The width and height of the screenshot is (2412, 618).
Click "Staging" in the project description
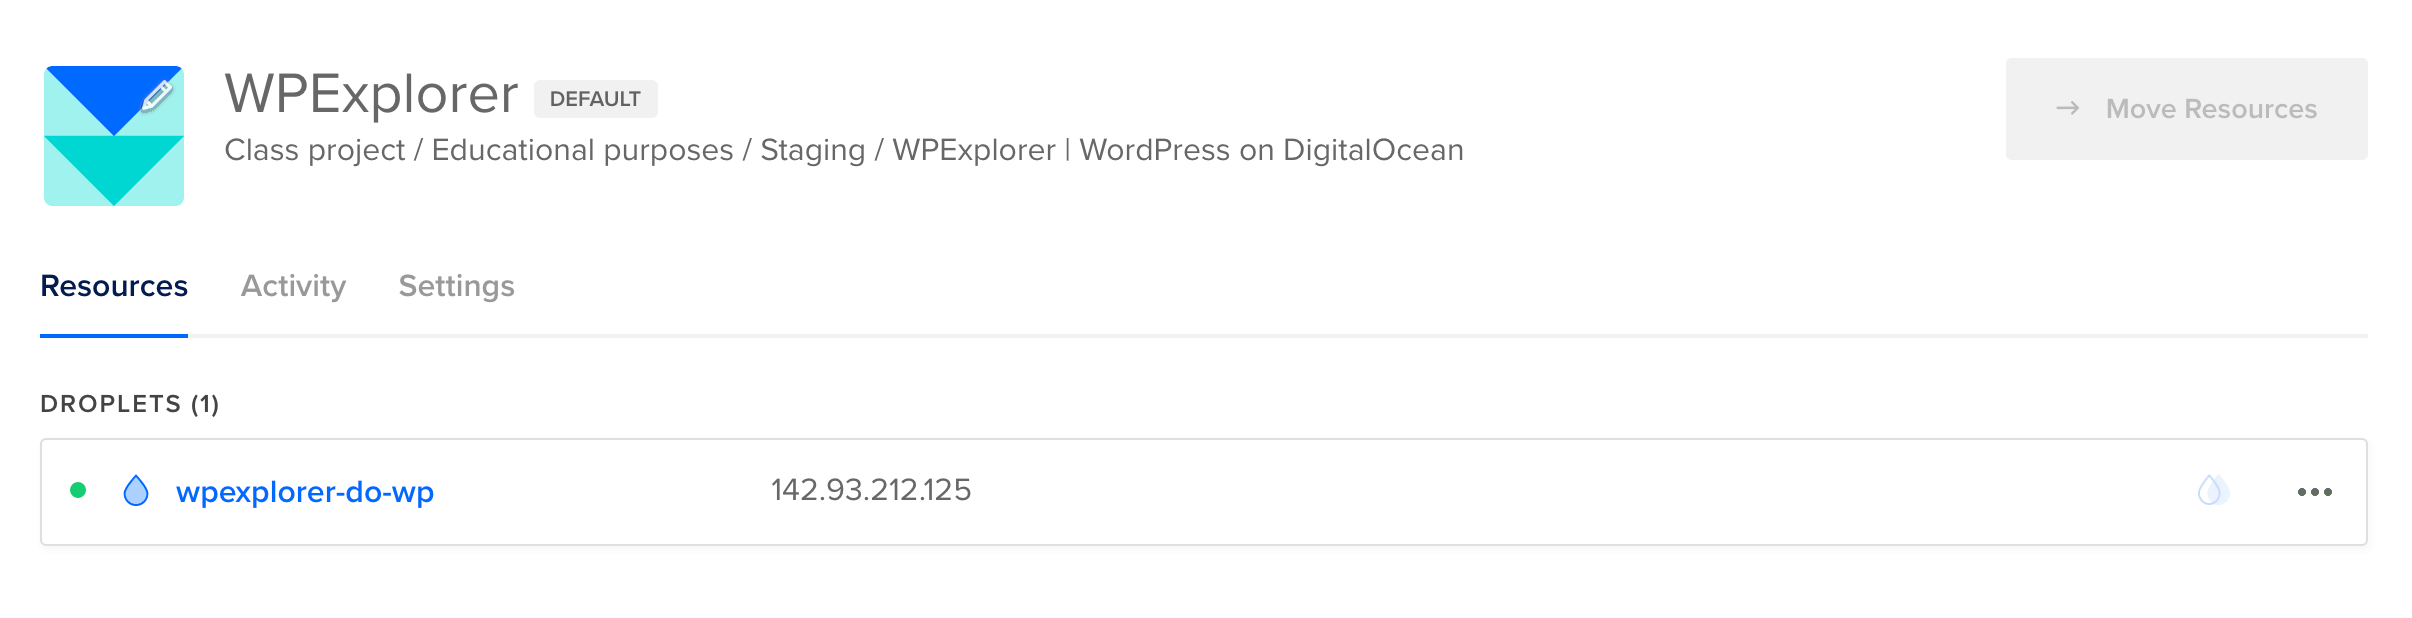pos(812,150)
